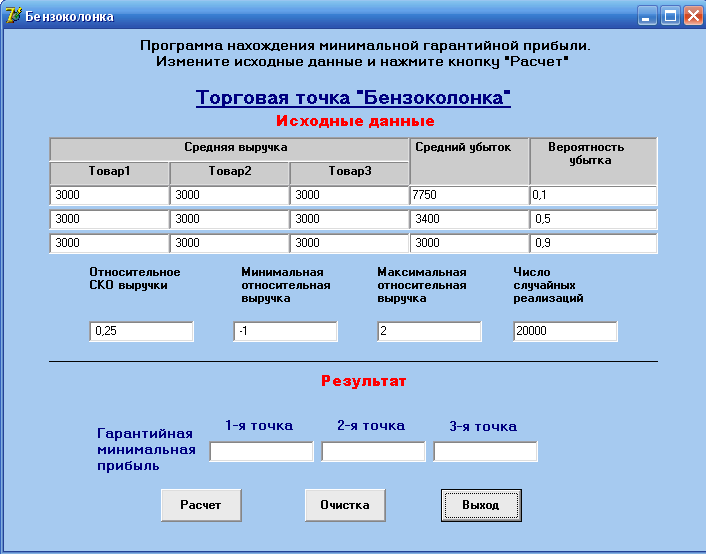Select Товар1 field in the 7750 row

[x=109, y=195]
